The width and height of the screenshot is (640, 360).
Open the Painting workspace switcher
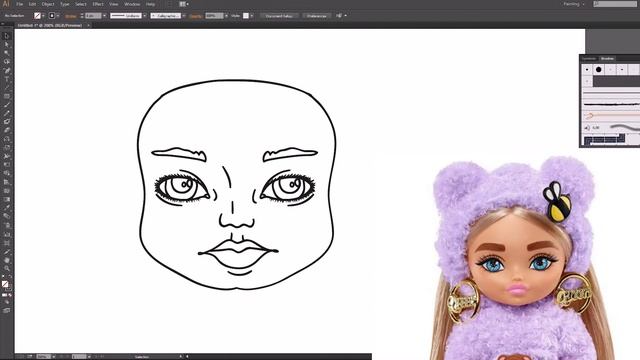(573, 4)
